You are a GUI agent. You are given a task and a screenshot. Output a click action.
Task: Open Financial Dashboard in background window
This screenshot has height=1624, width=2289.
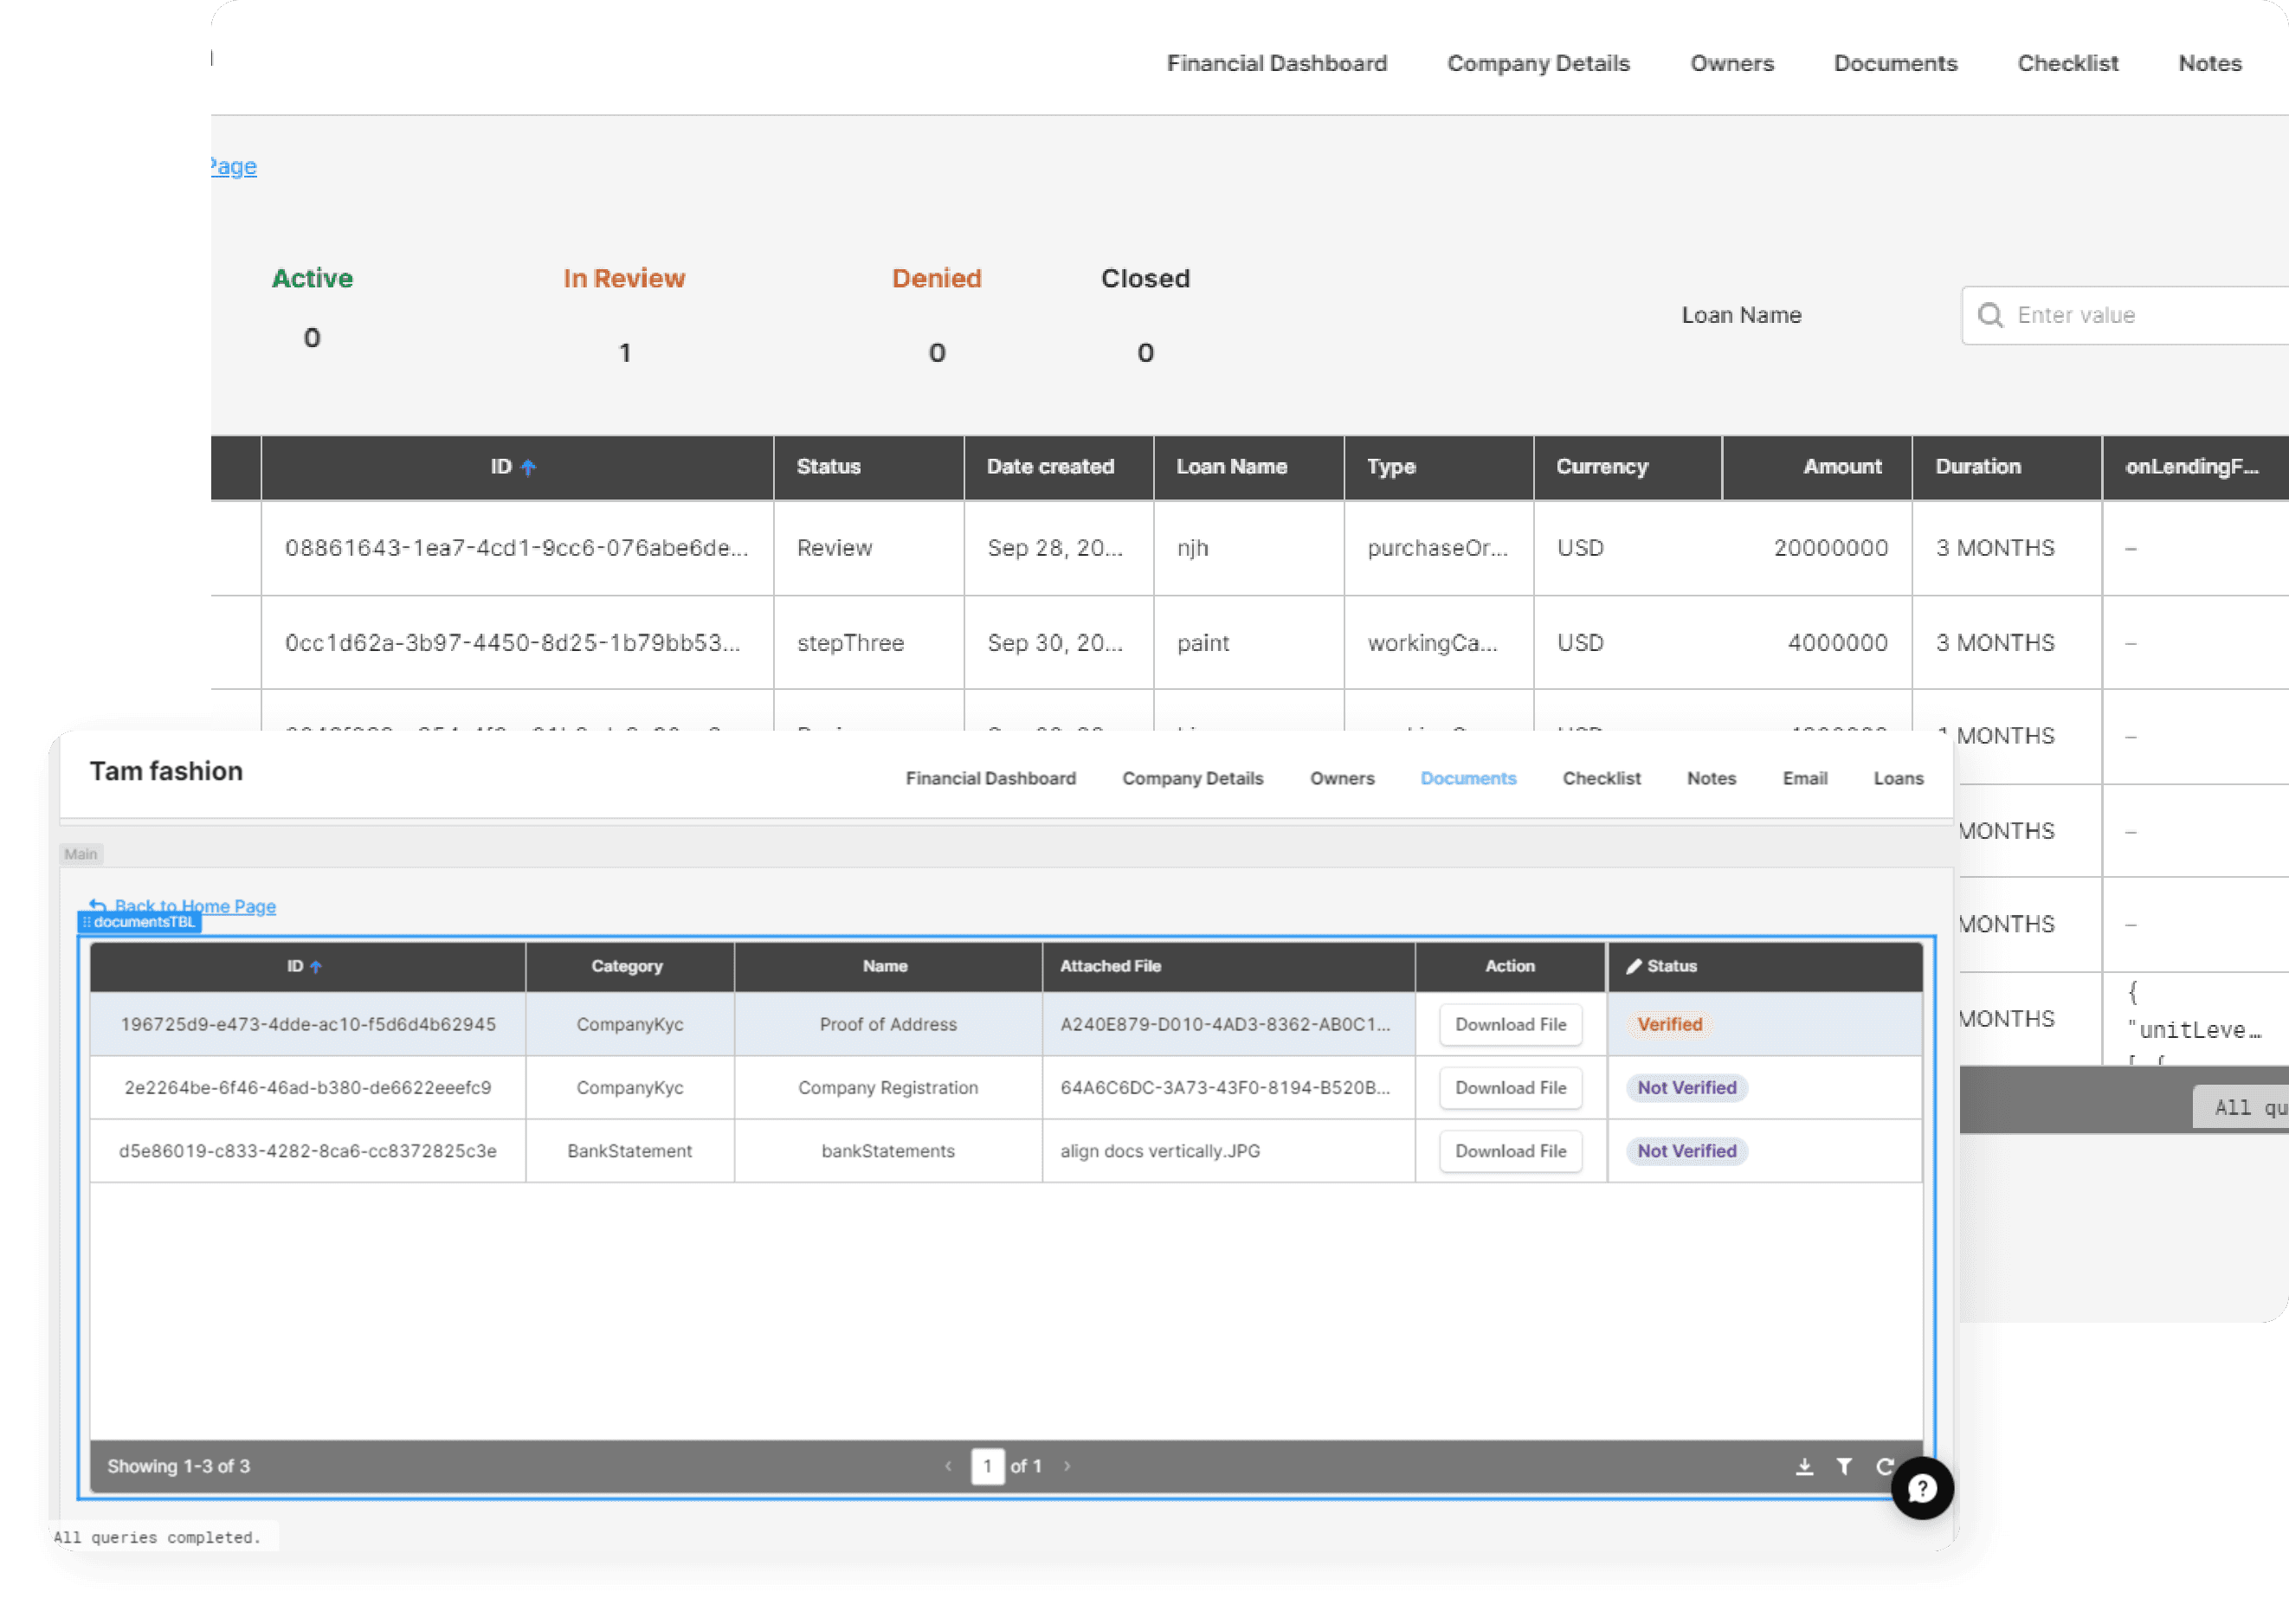coord(1276,63)
